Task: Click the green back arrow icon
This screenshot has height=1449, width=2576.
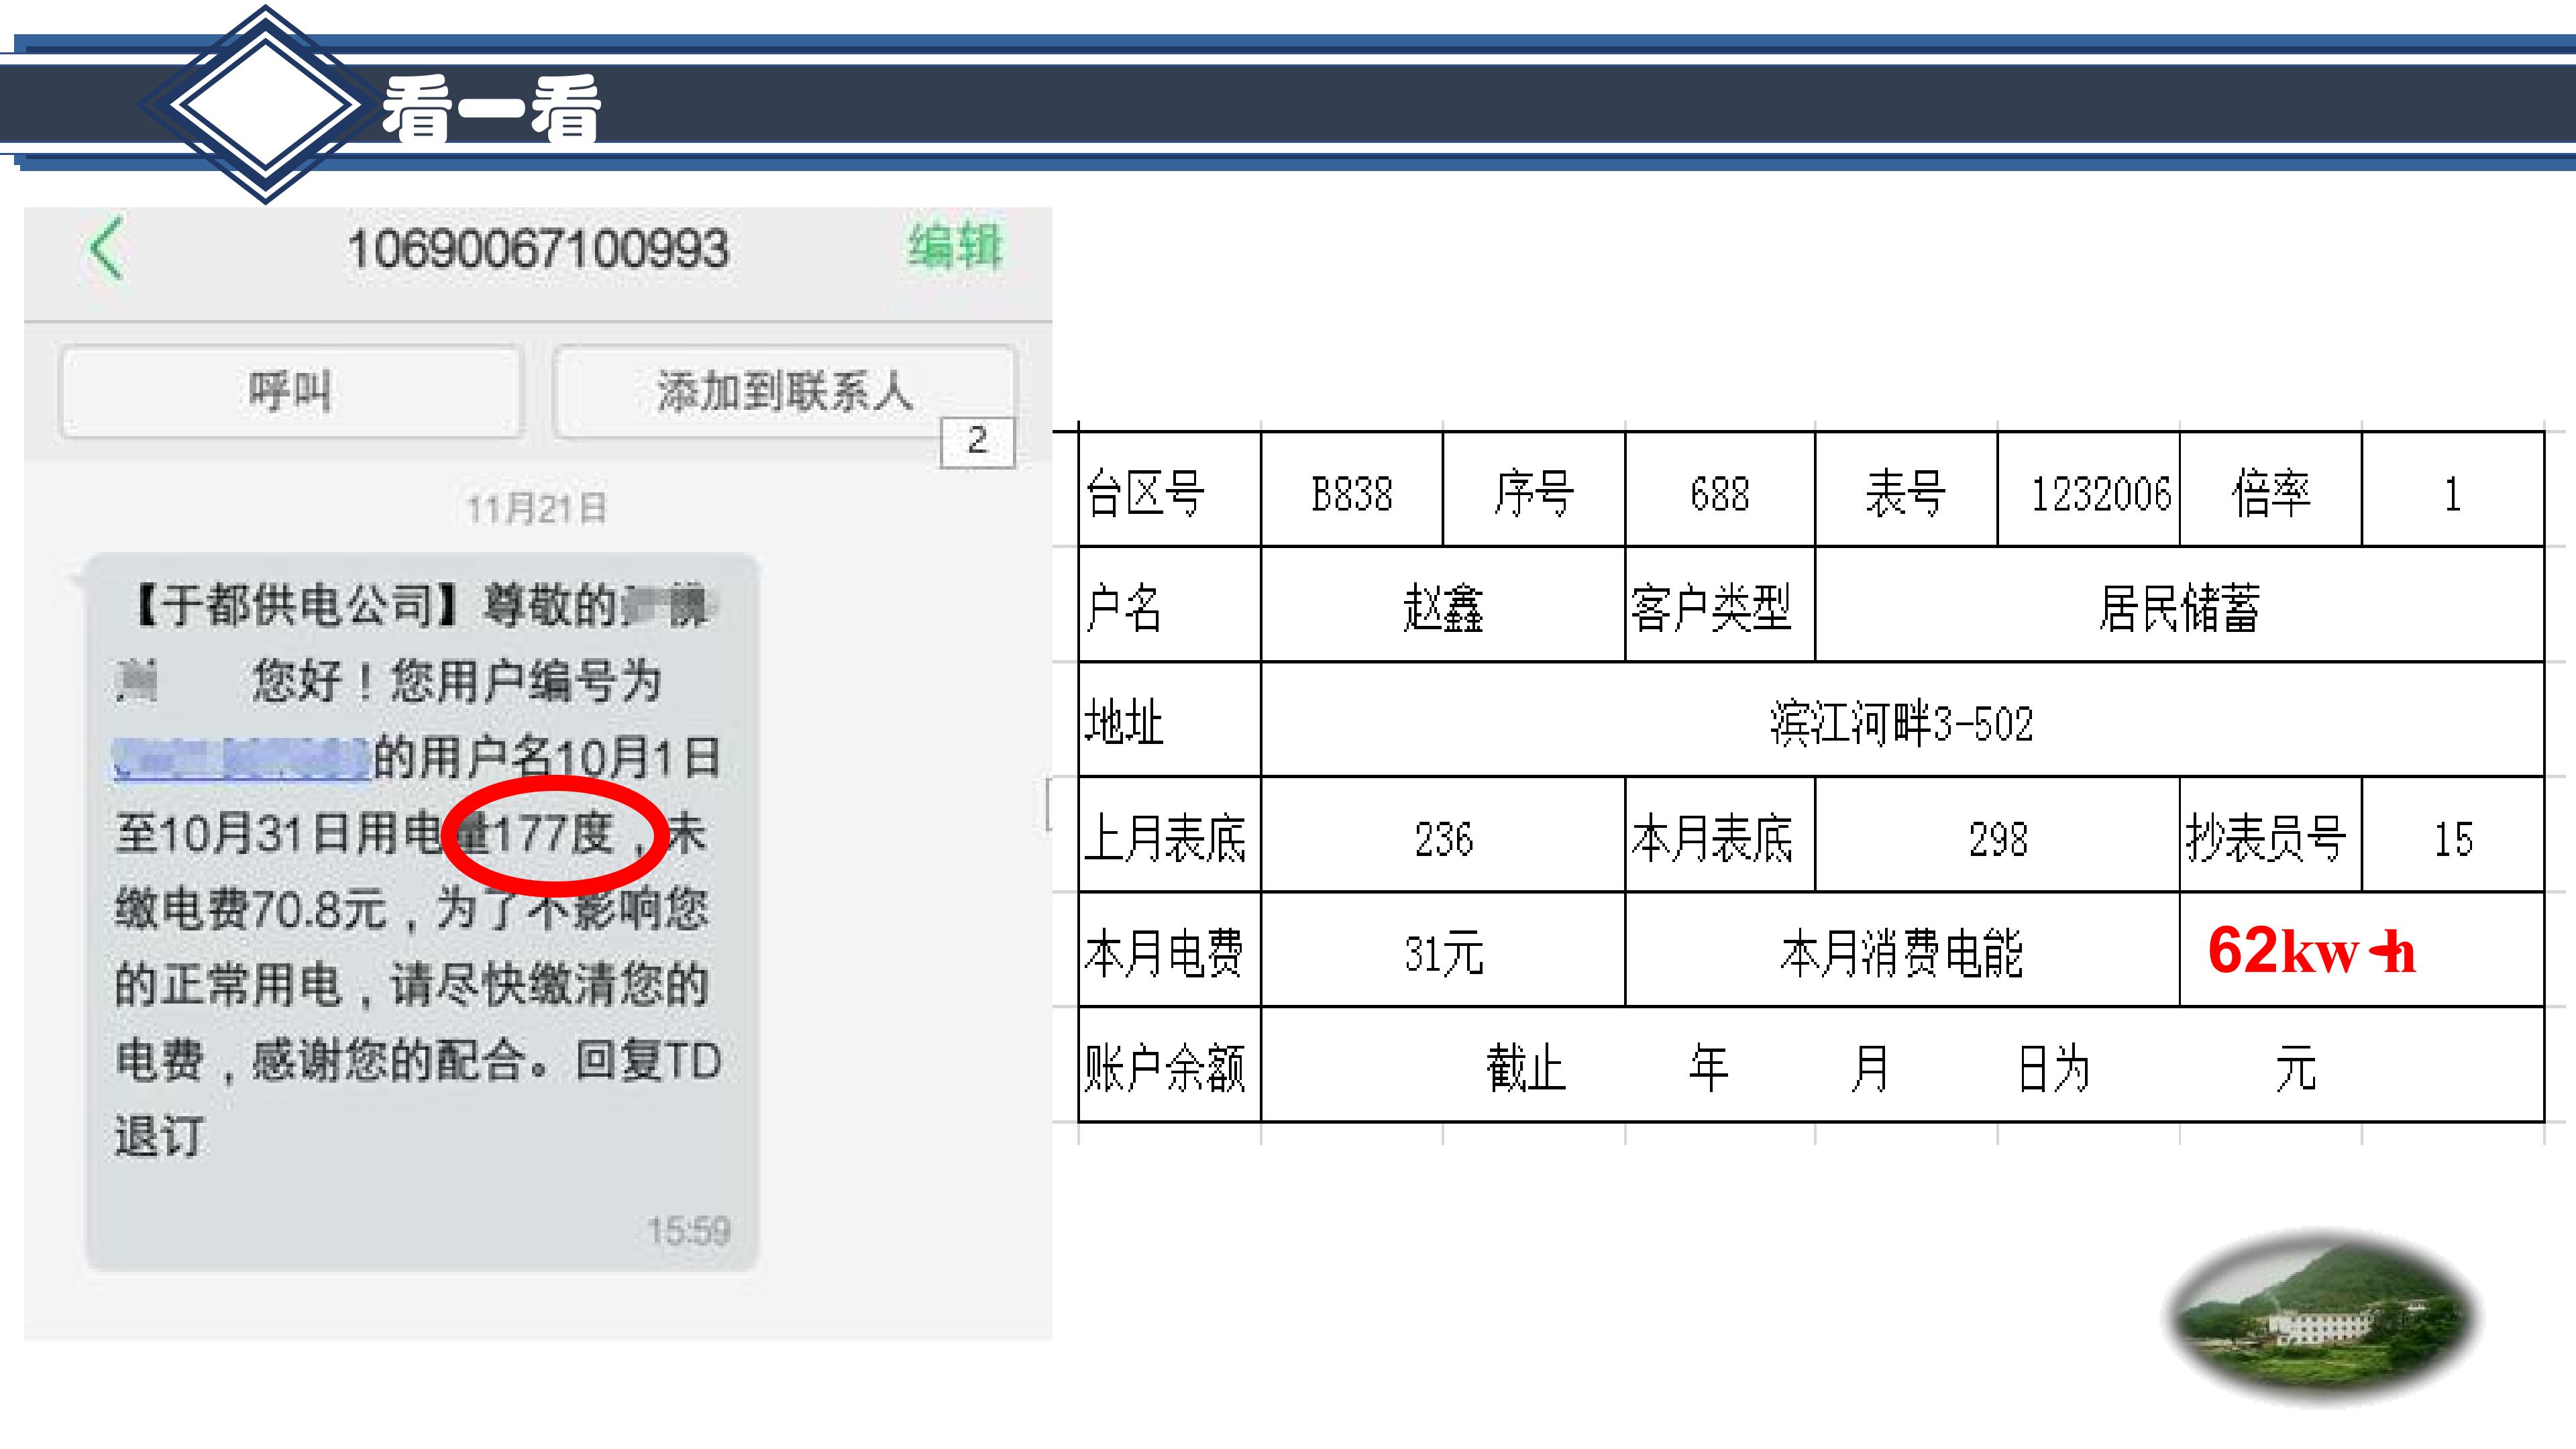Action: pos(106,248)
